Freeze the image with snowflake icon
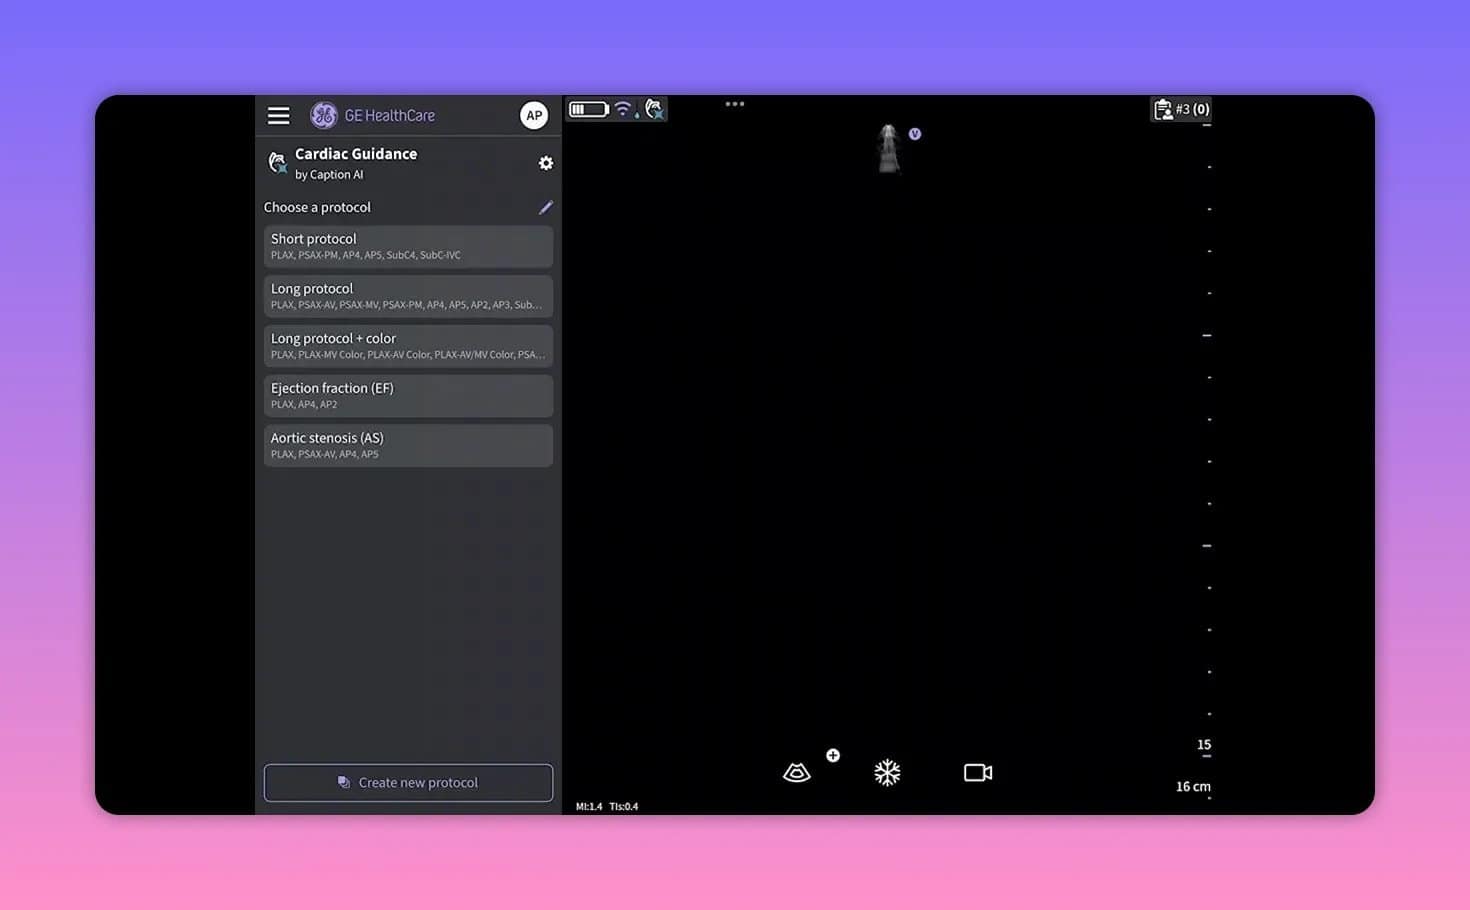The width and height of the screenshot is (1470, 910). (887, 772)
